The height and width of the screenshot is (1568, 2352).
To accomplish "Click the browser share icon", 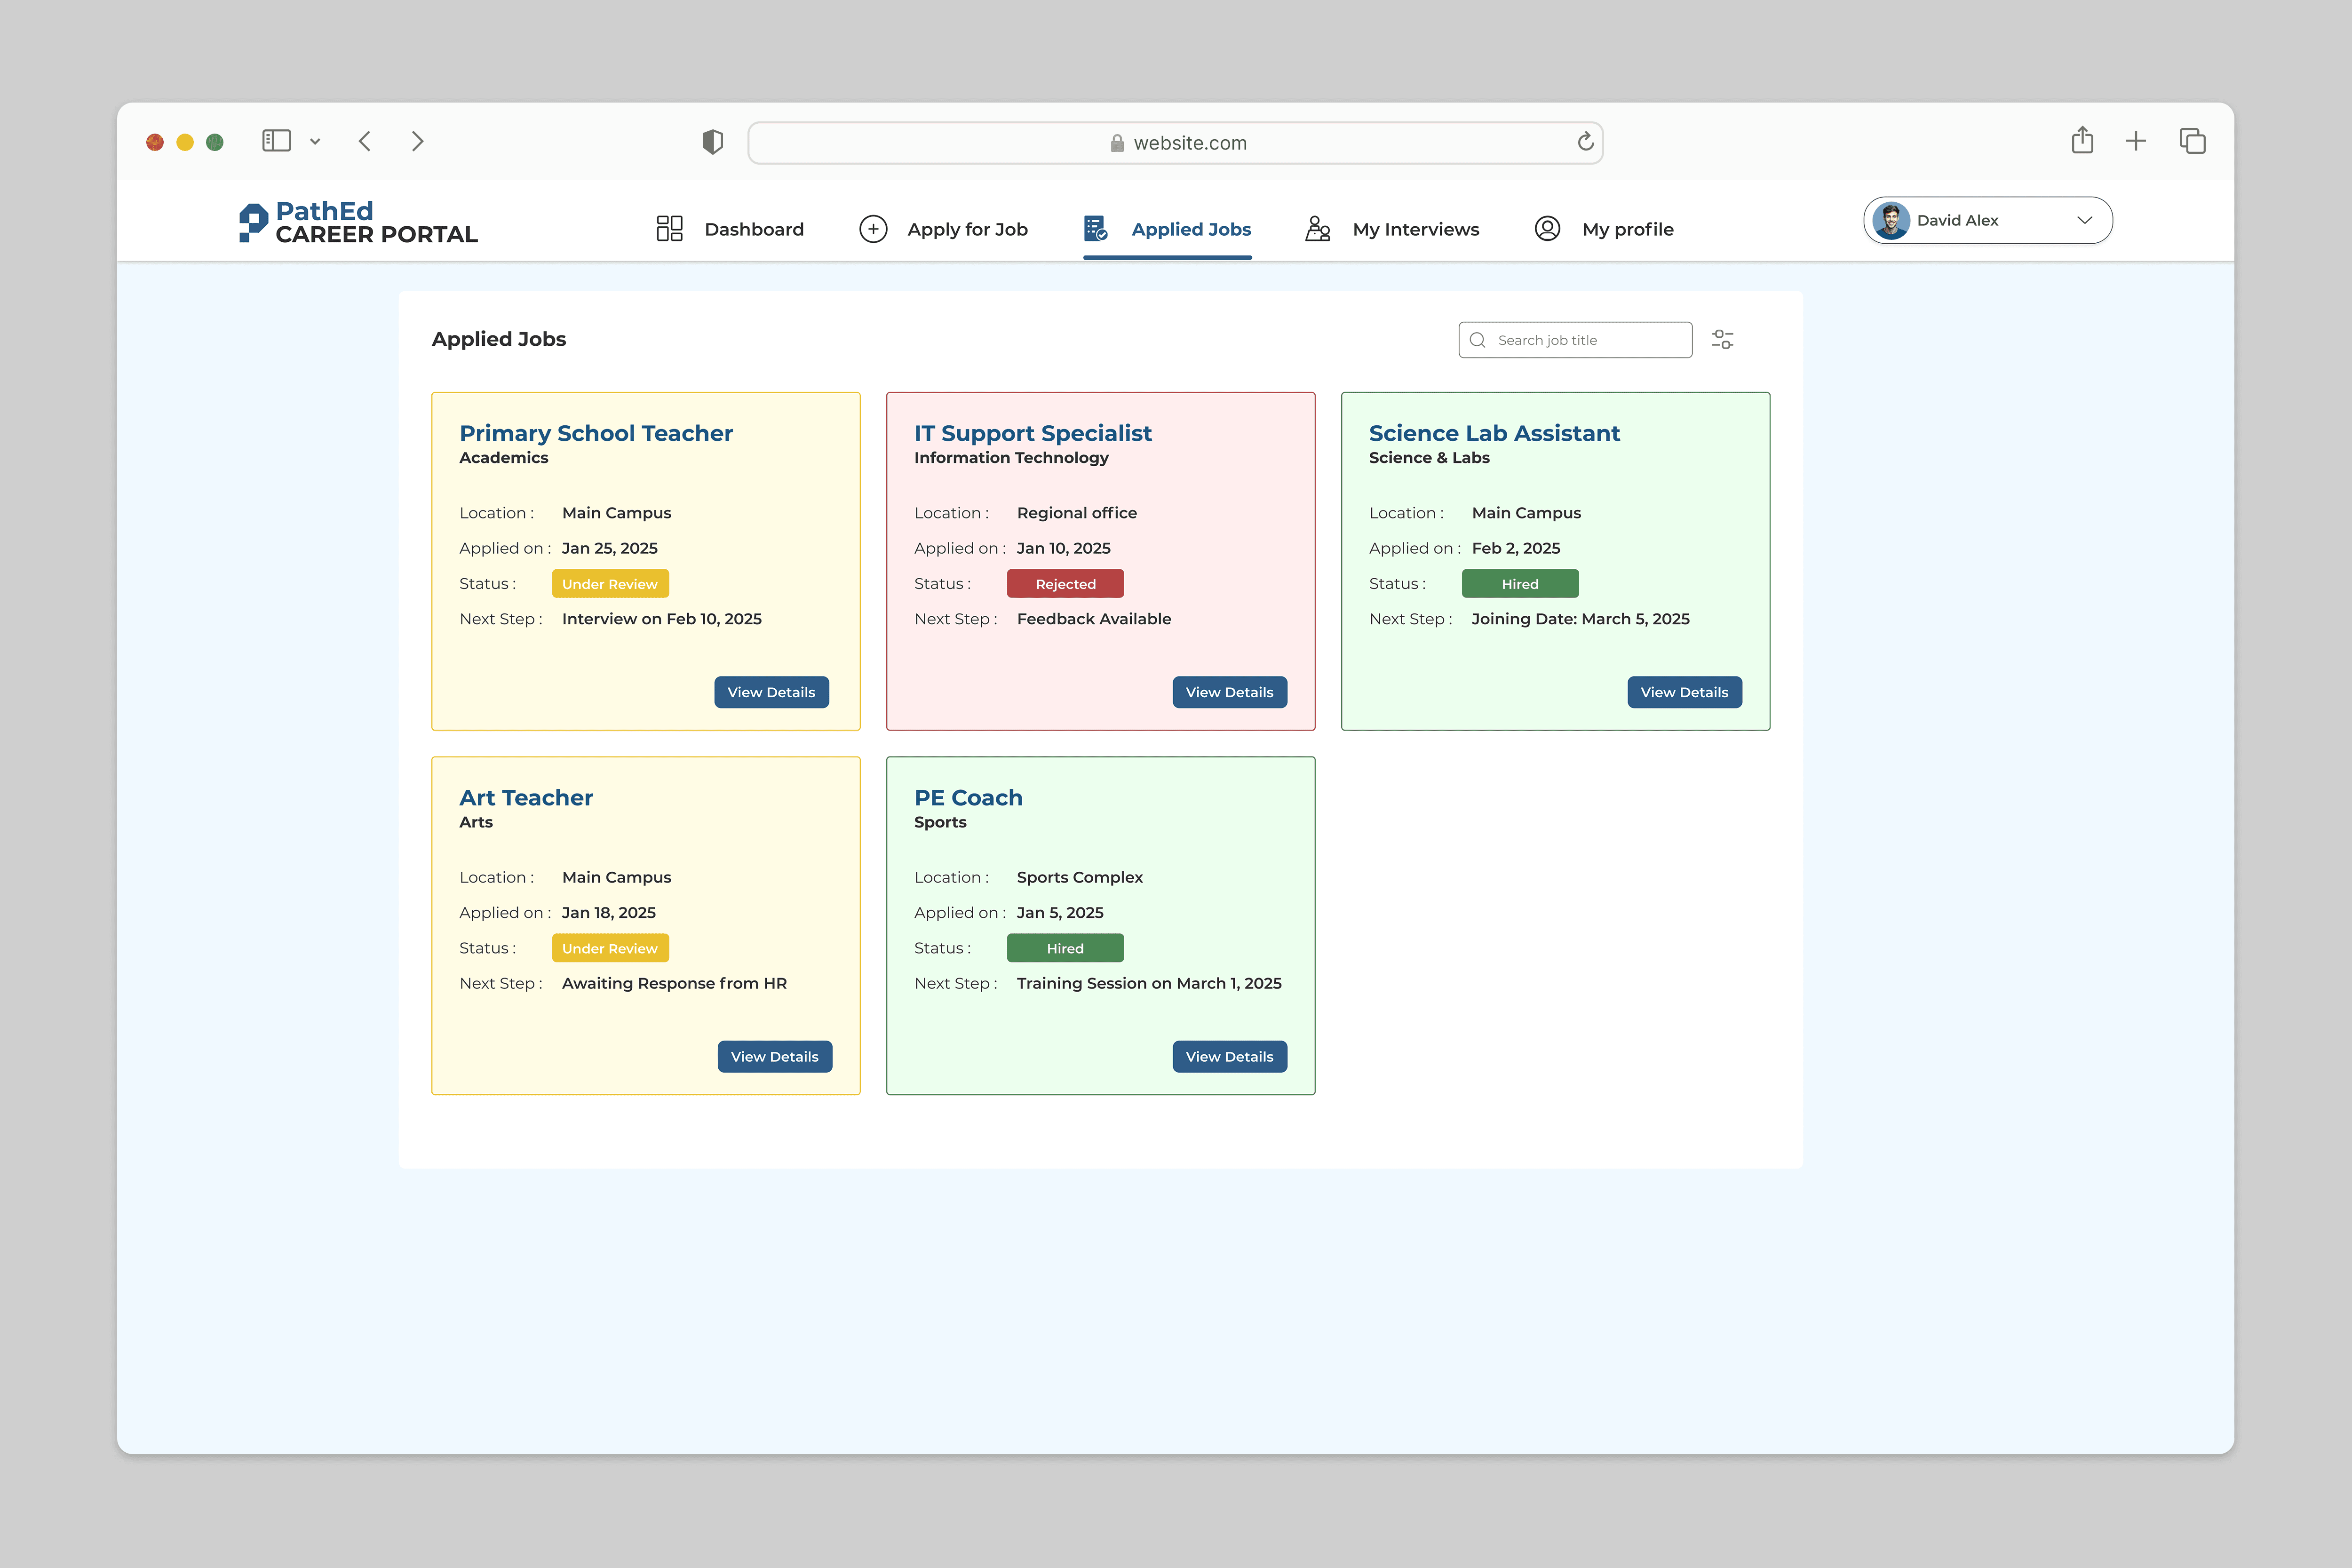I will 2082,141.
